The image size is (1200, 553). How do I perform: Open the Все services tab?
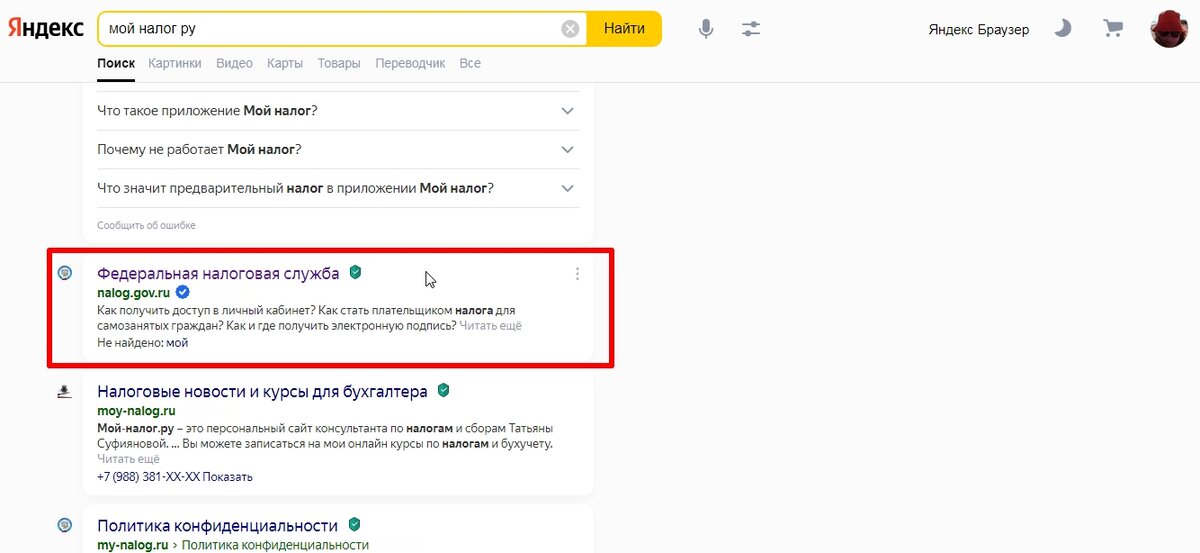tap(470, 63)
